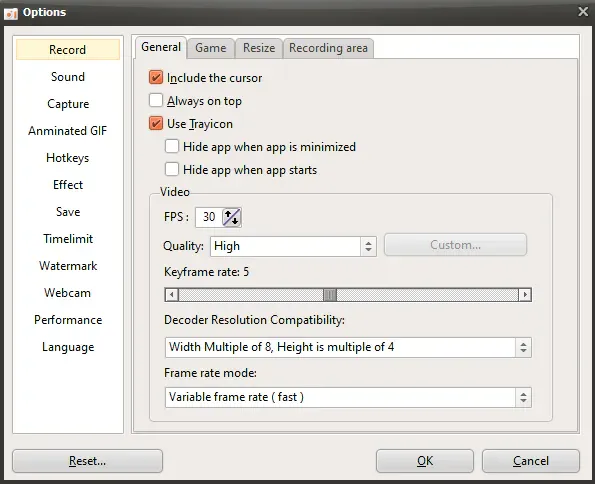
Task: Click the Keyframe rate slider thumb
Action: click(330, 295)
